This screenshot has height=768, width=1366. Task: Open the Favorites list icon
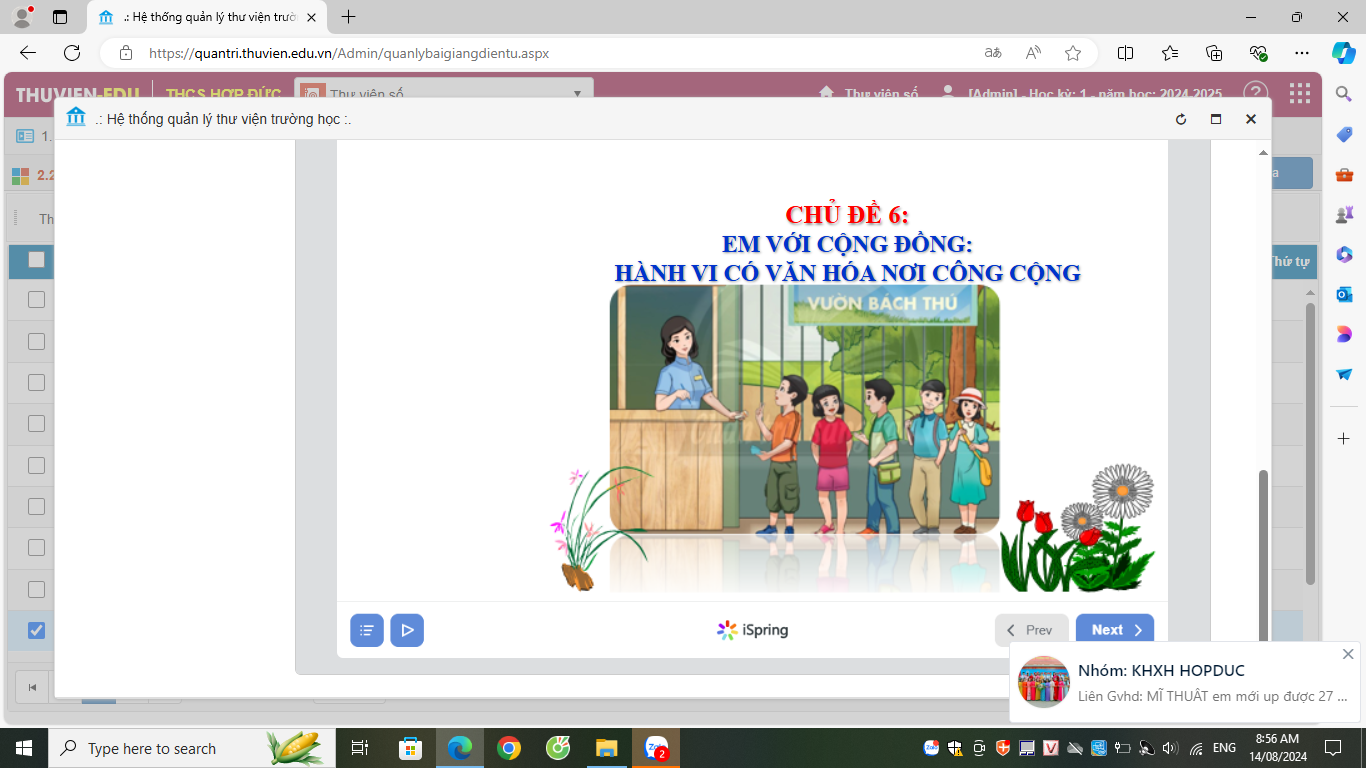tap(1170, 53)
